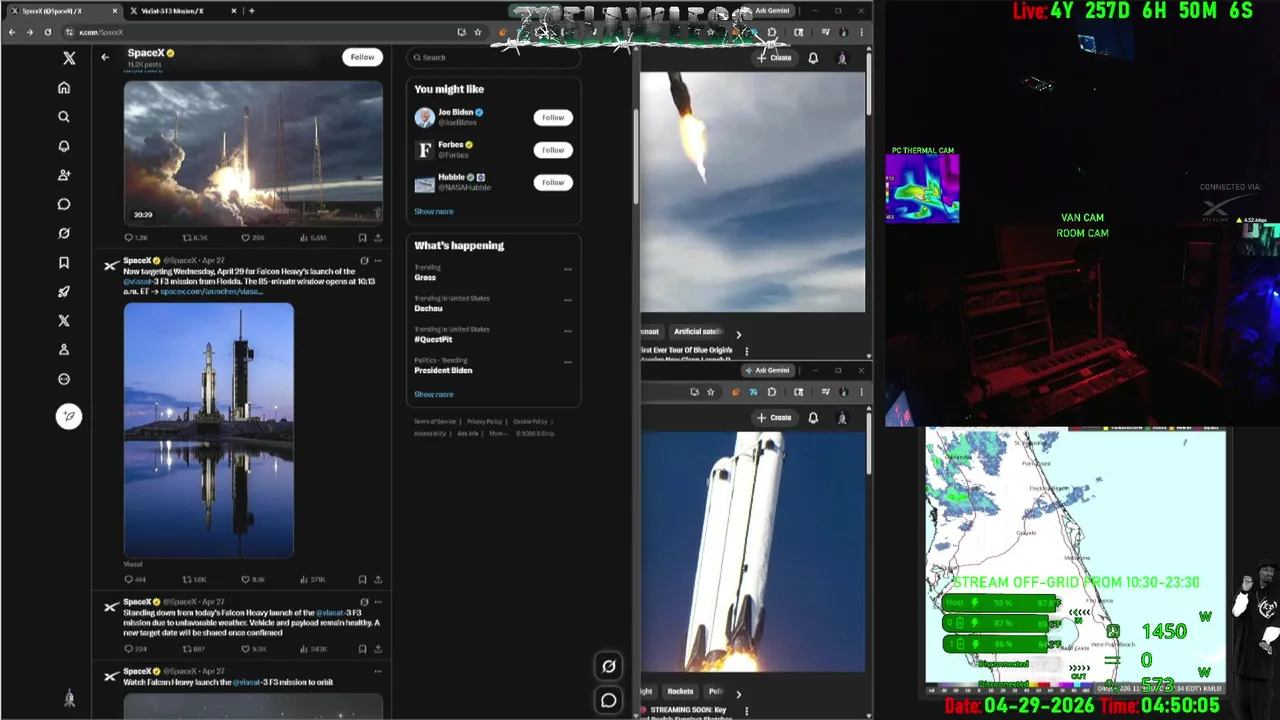Click the X search input field
Viewport: 1280px width, 720px height.
pyautogui.click(x=494, y=57)
